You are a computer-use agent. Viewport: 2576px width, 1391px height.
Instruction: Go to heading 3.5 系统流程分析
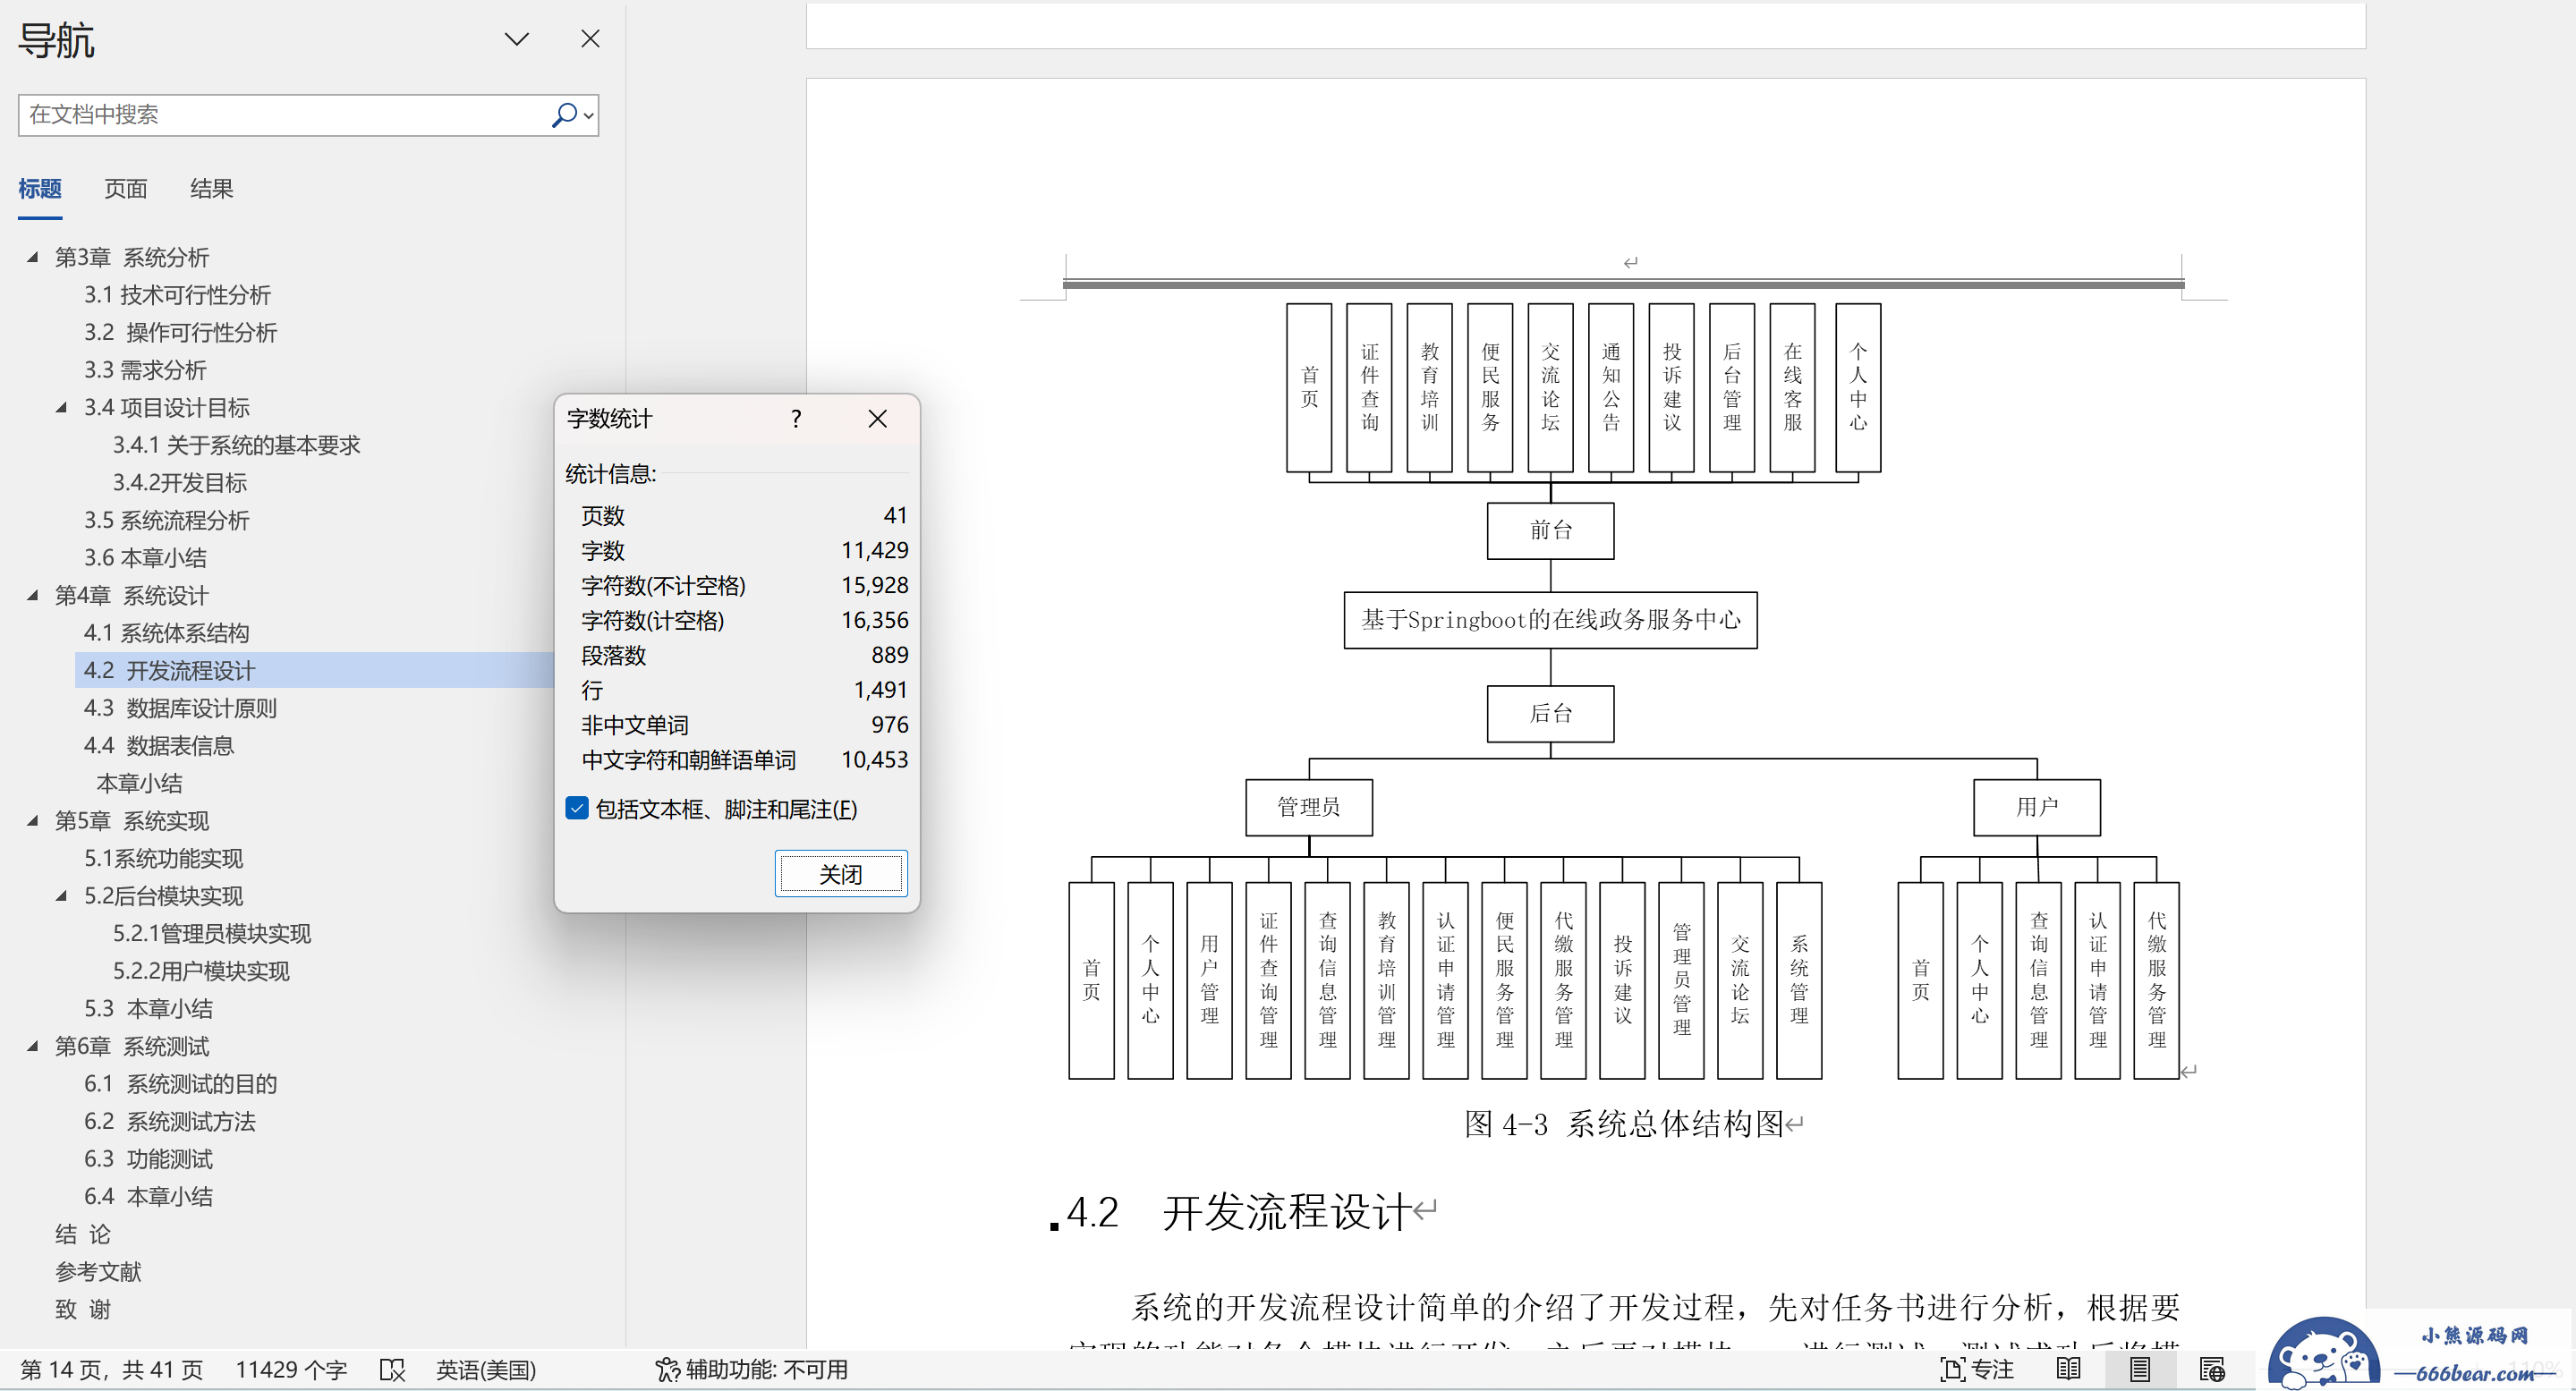[x=166, y=520]
